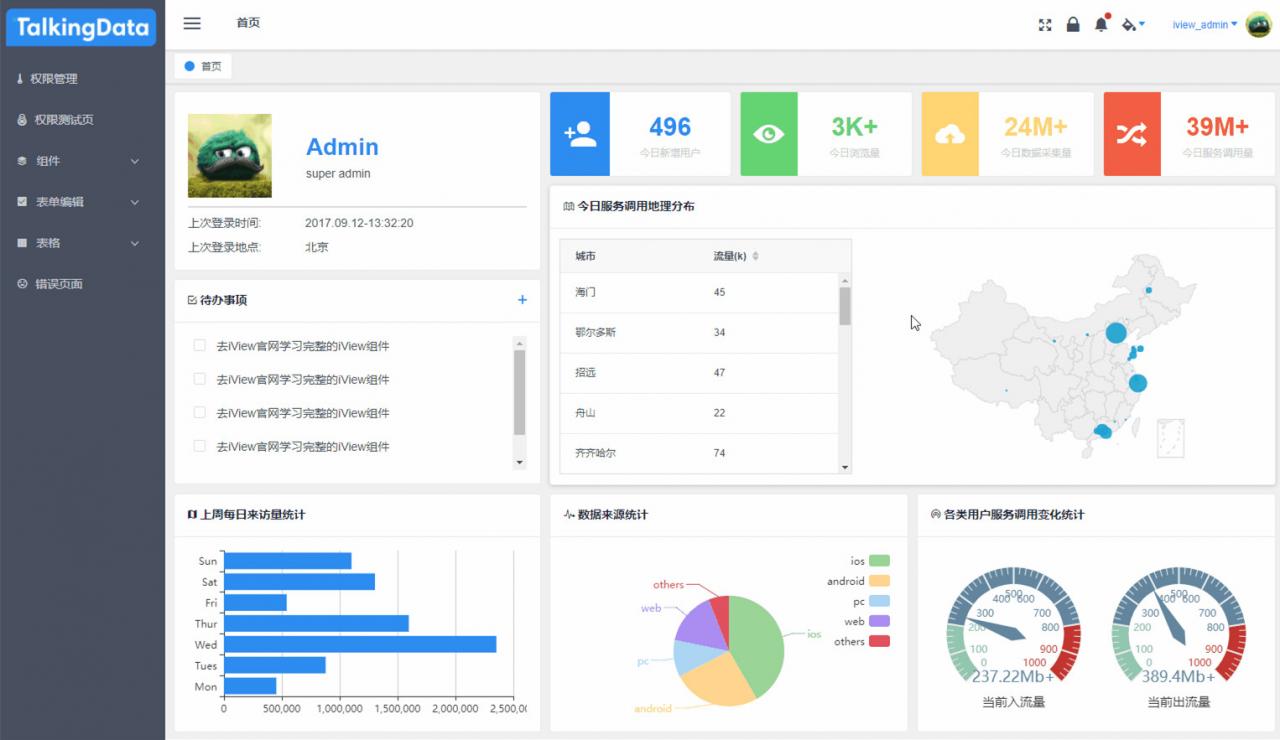Click the eye icon on the views card
Image resolution: width=1280 pixels, height=740 pixels.
[768, 133]
